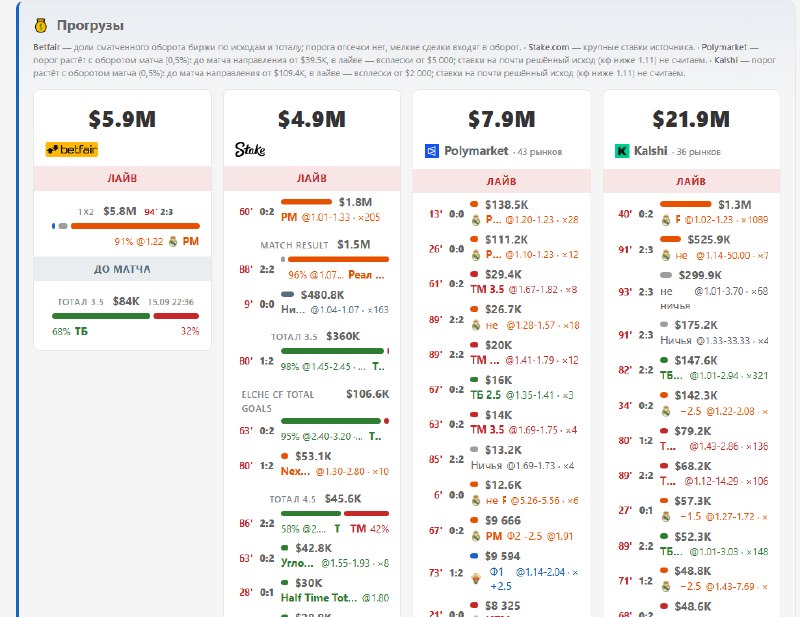Click the Polymarket logo icon
The image size is (800, 617).
click(x=432, y=151)
